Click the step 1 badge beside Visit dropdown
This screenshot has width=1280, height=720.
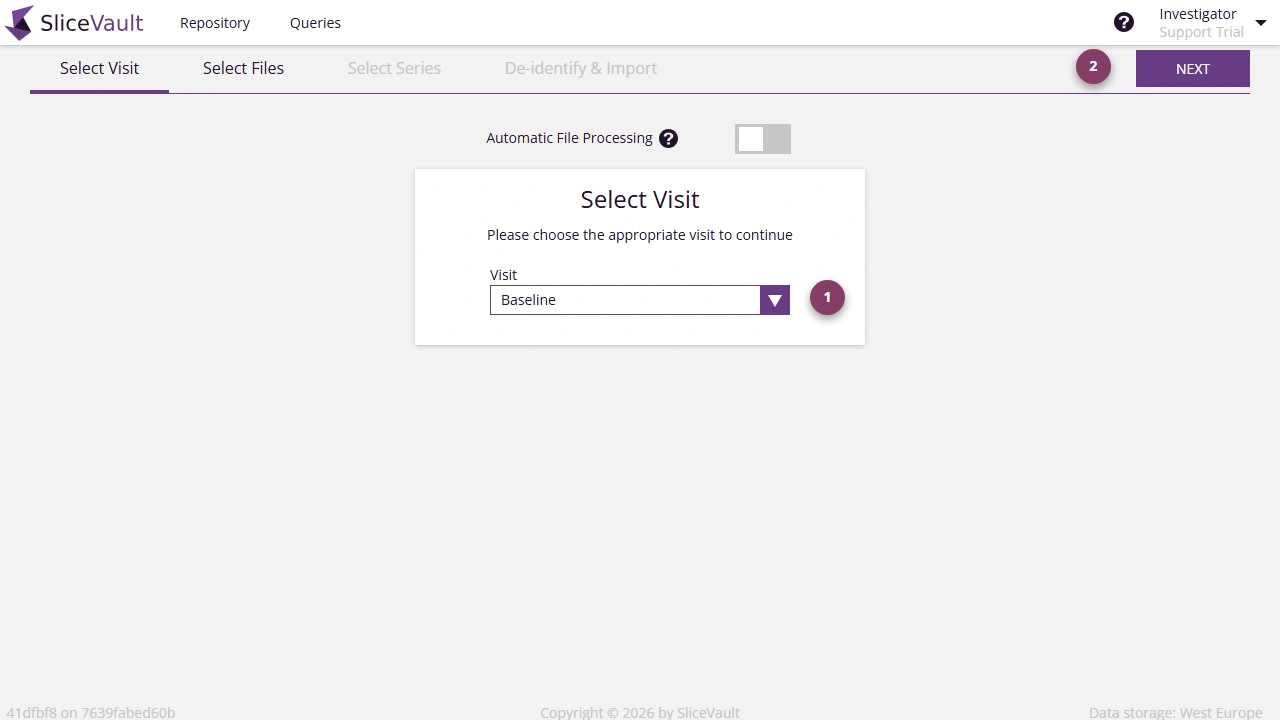(827, 297)
